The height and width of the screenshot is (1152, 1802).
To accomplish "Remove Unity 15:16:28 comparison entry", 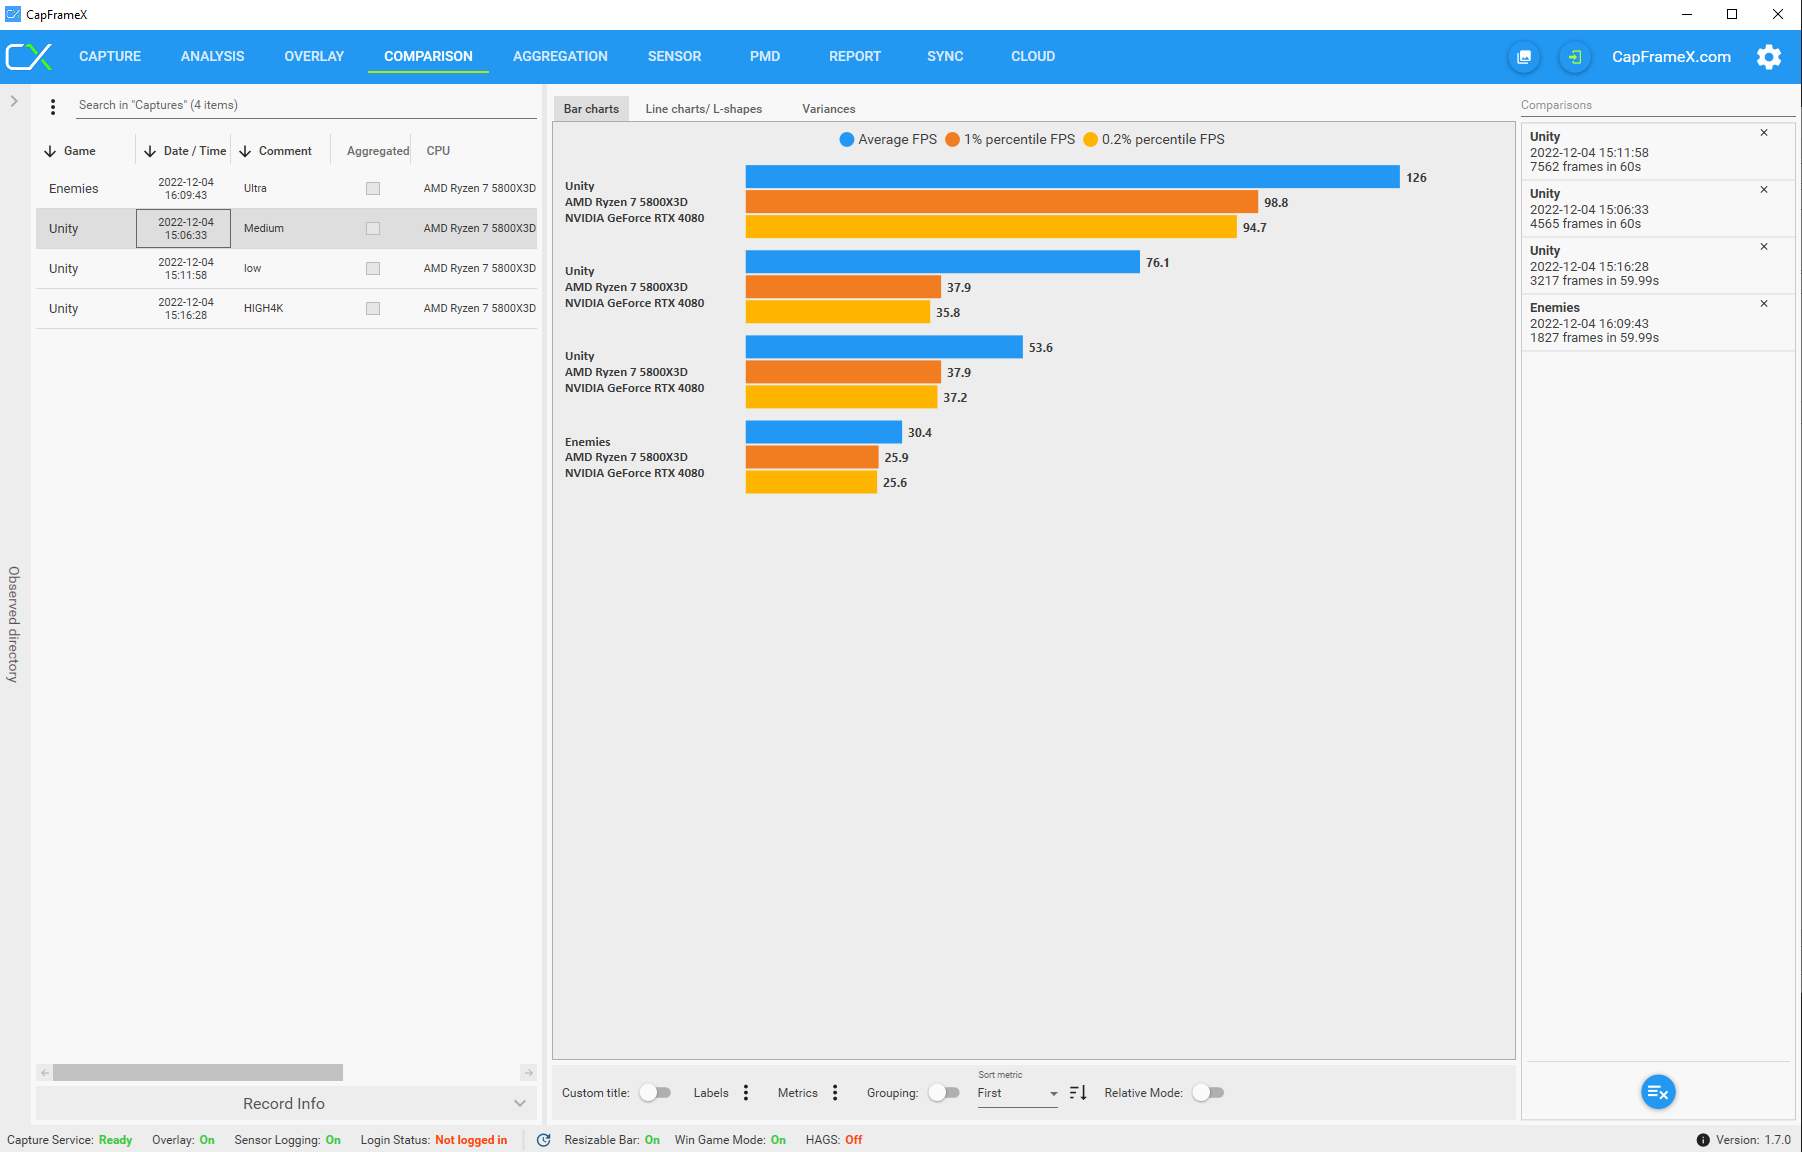I will point(1764,247).
